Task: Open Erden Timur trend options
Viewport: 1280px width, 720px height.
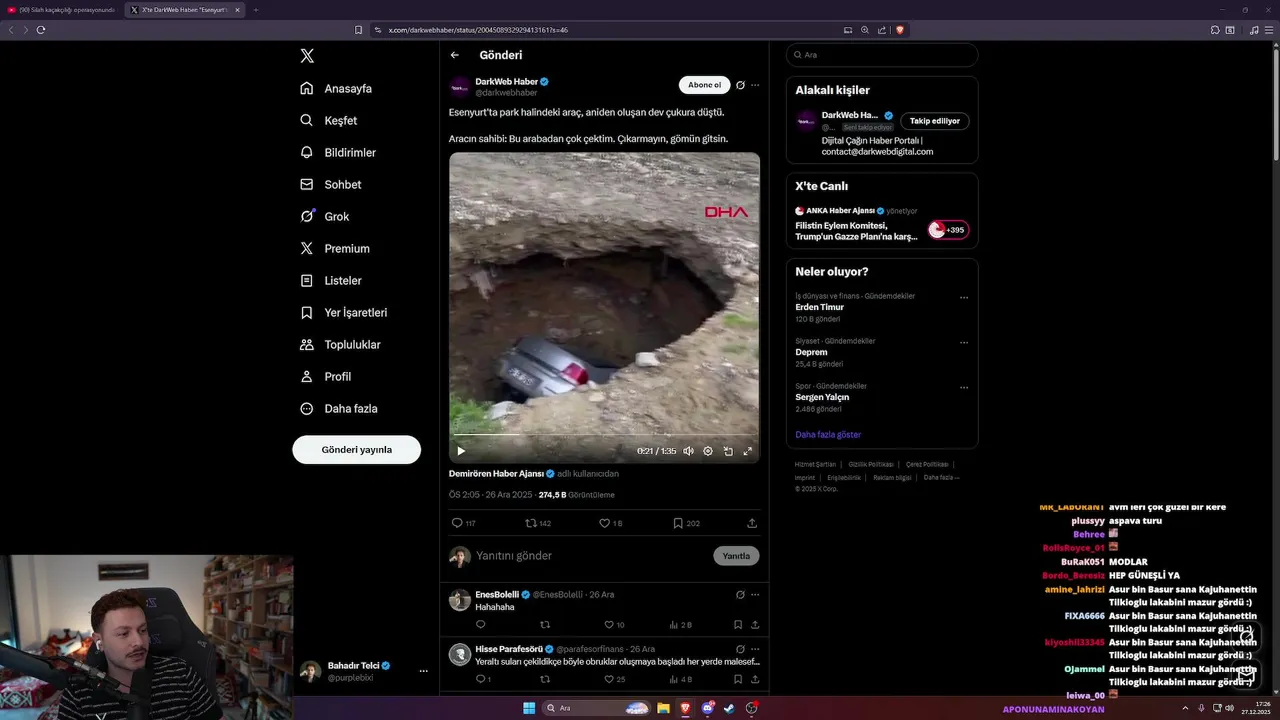Action: click(x=964, y=297)
